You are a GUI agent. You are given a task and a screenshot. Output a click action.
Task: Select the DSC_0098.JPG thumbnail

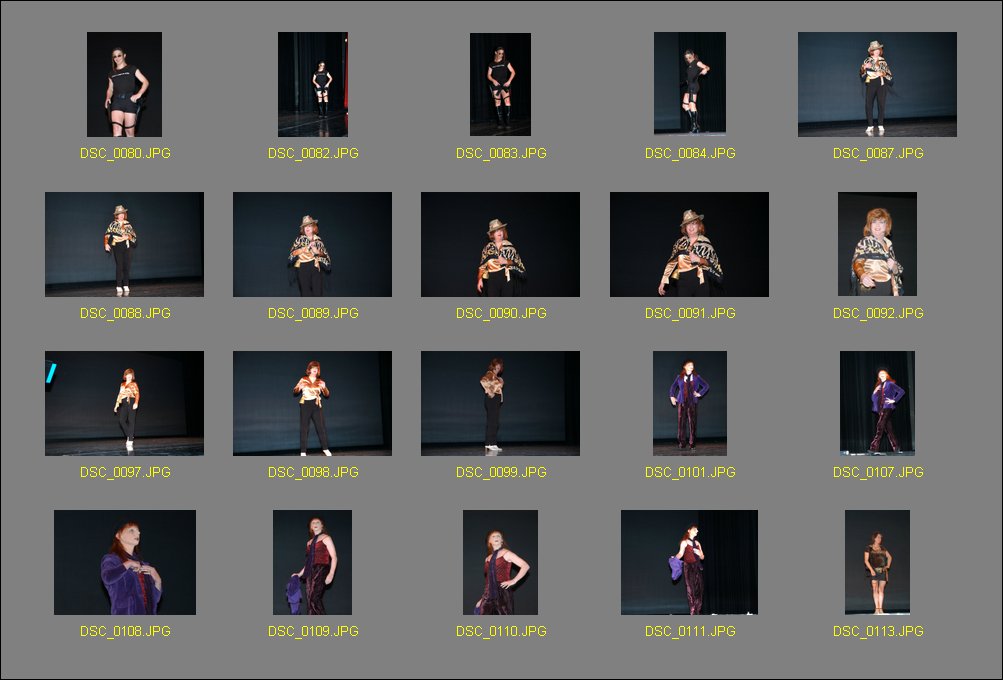(x=312, y=403)
